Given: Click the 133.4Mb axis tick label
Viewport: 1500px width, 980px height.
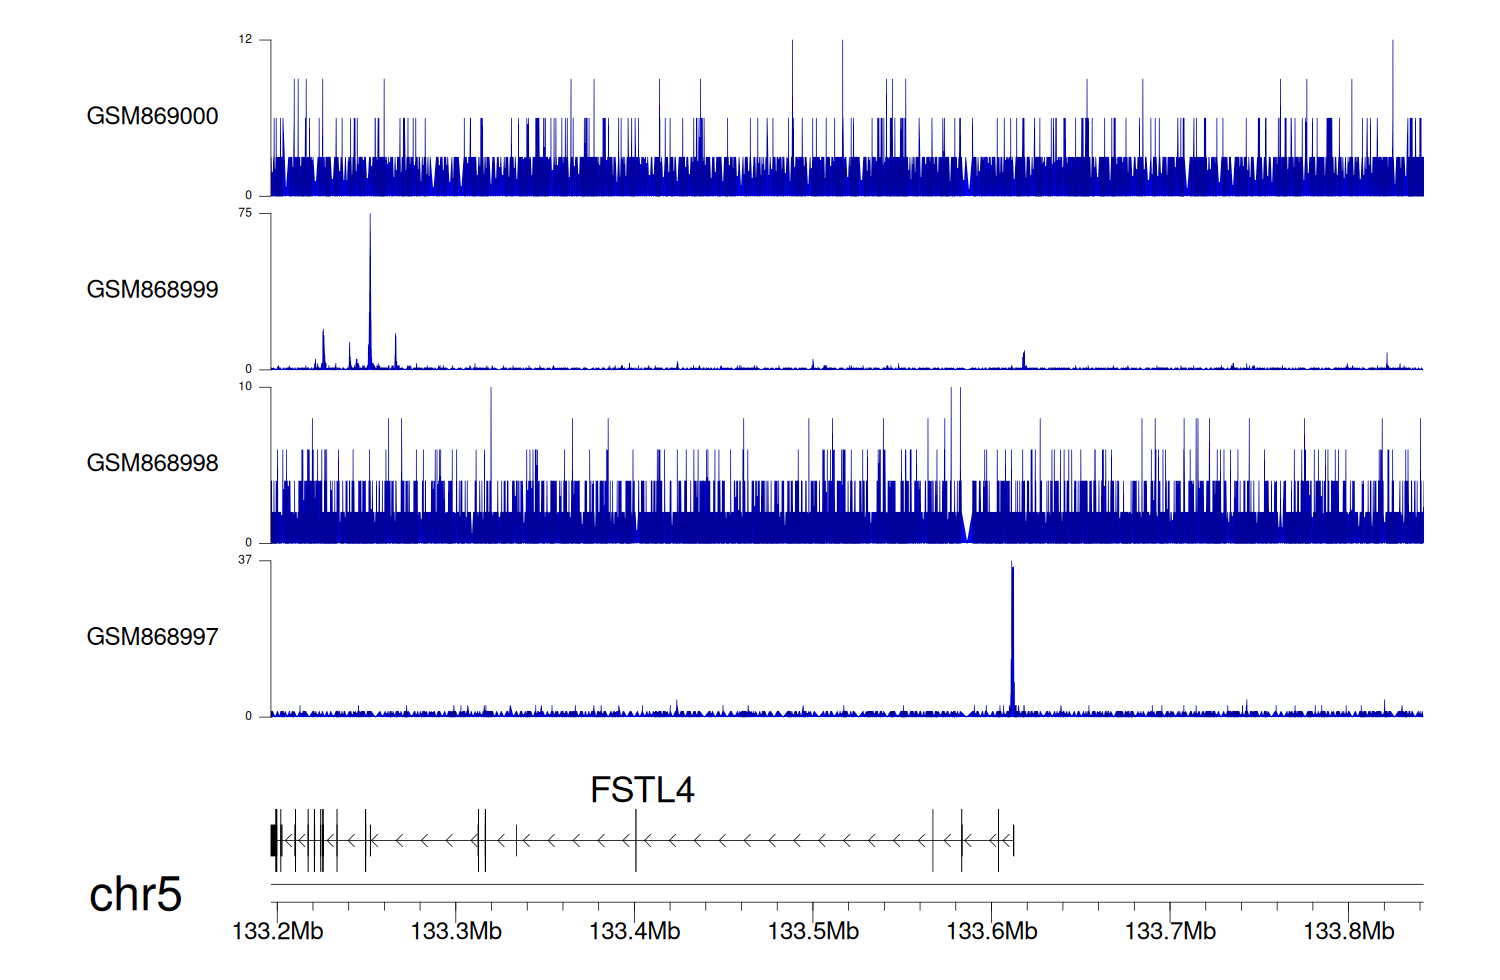Looking at the screenshot, I should click(x=634, y=931).
